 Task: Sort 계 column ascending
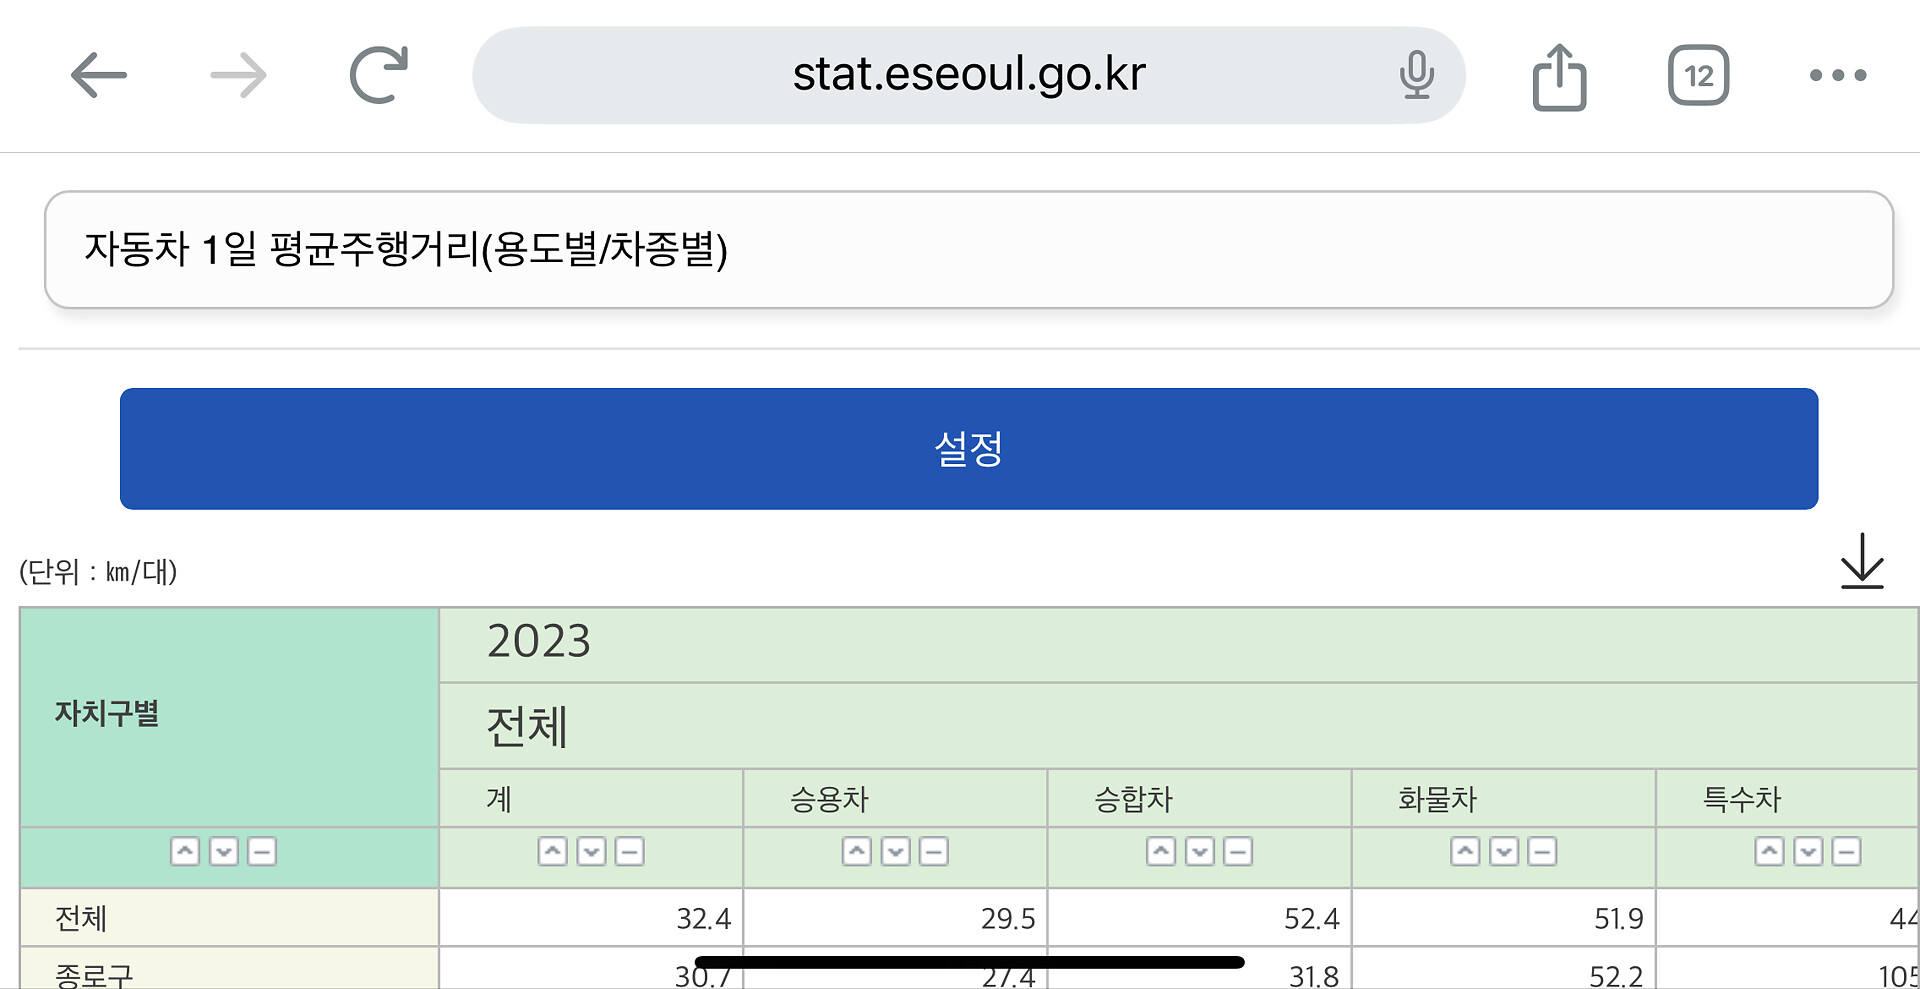click(x=553, y=852)
